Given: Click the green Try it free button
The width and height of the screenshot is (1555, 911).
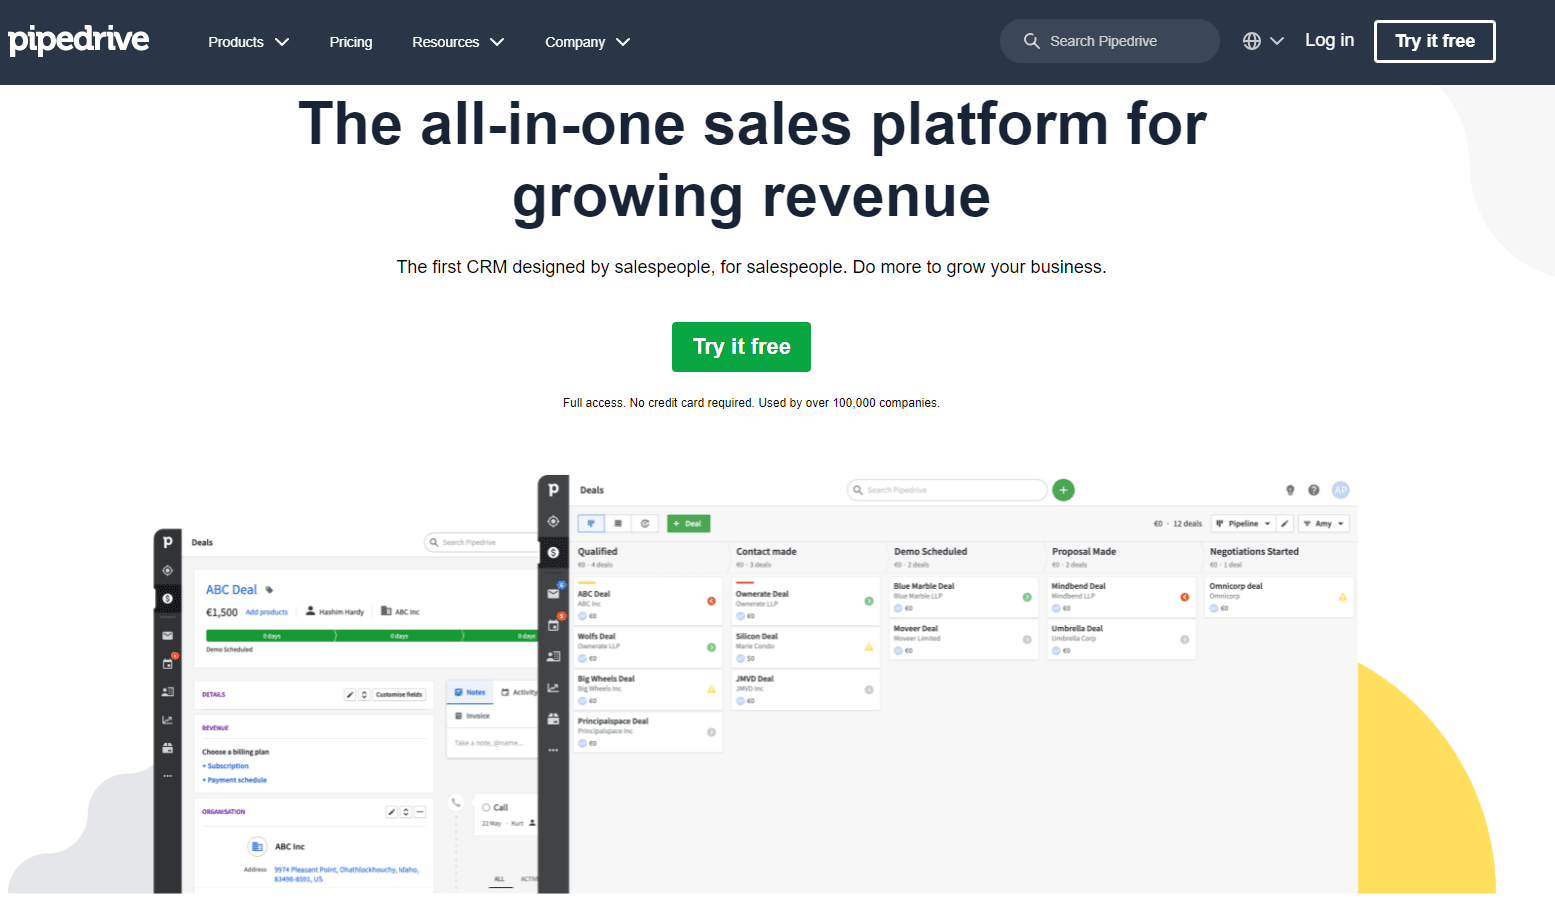Looking at the screenshot, I should click(x=741, y=347).
